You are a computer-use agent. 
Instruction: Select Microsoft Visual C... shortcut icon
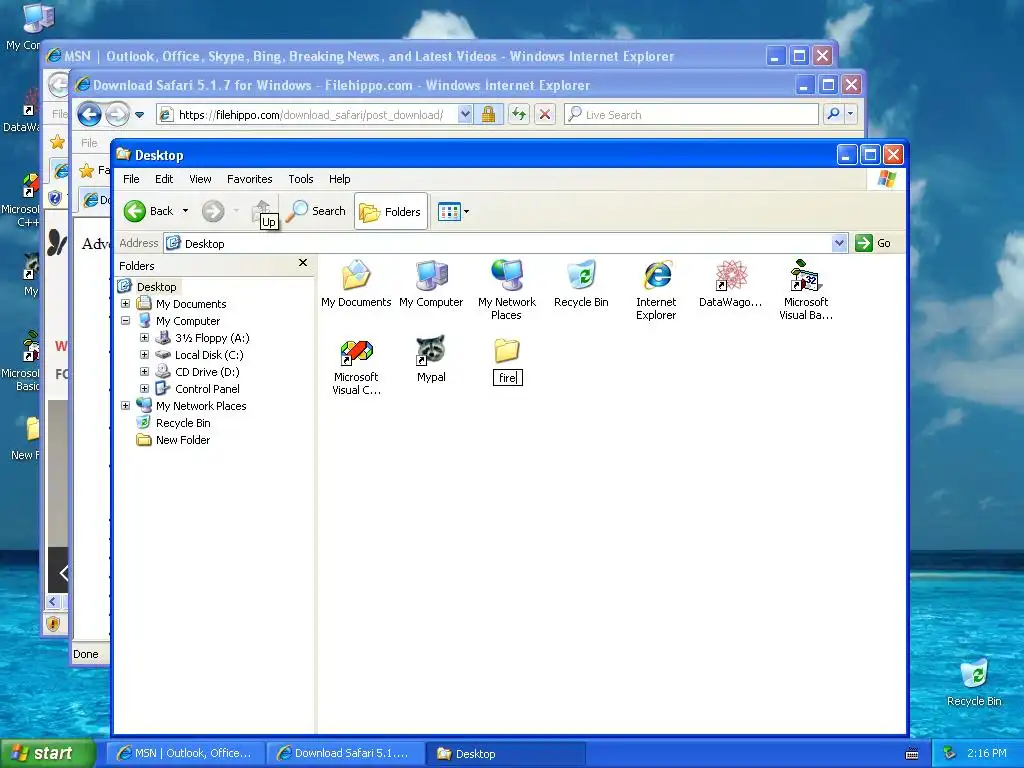[x=356, y=367]
